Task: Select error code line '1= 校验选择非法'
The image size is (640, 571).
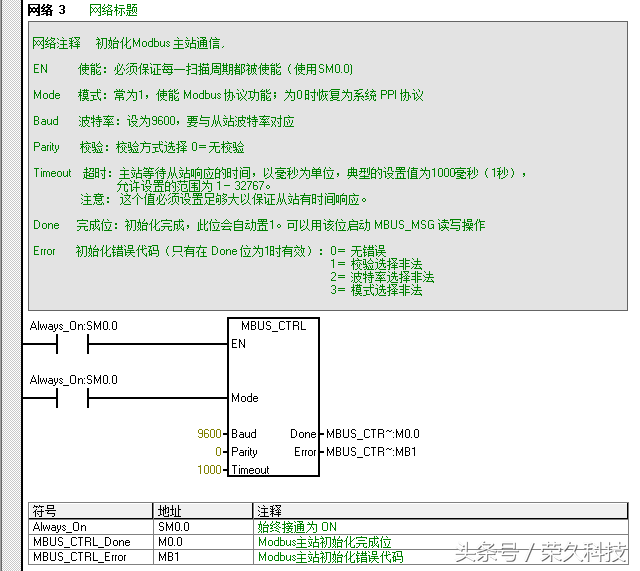Action: coord(376,264)
